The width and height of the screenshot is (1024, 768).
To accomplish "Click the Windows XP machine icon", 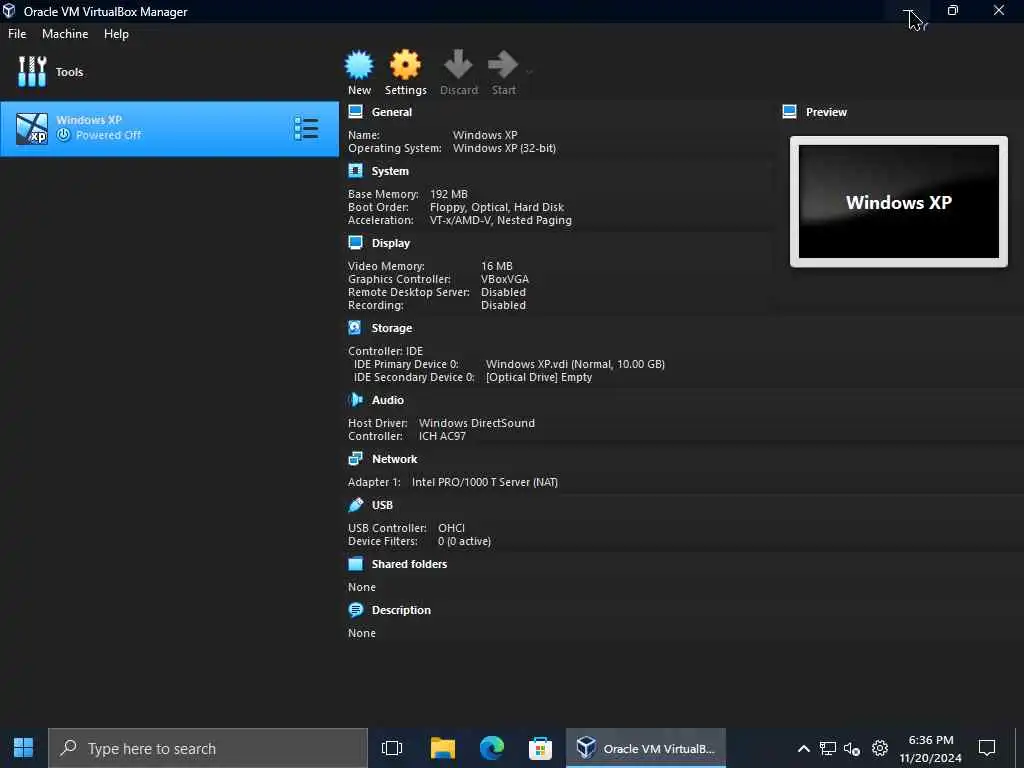I will [x=32, y=128].
